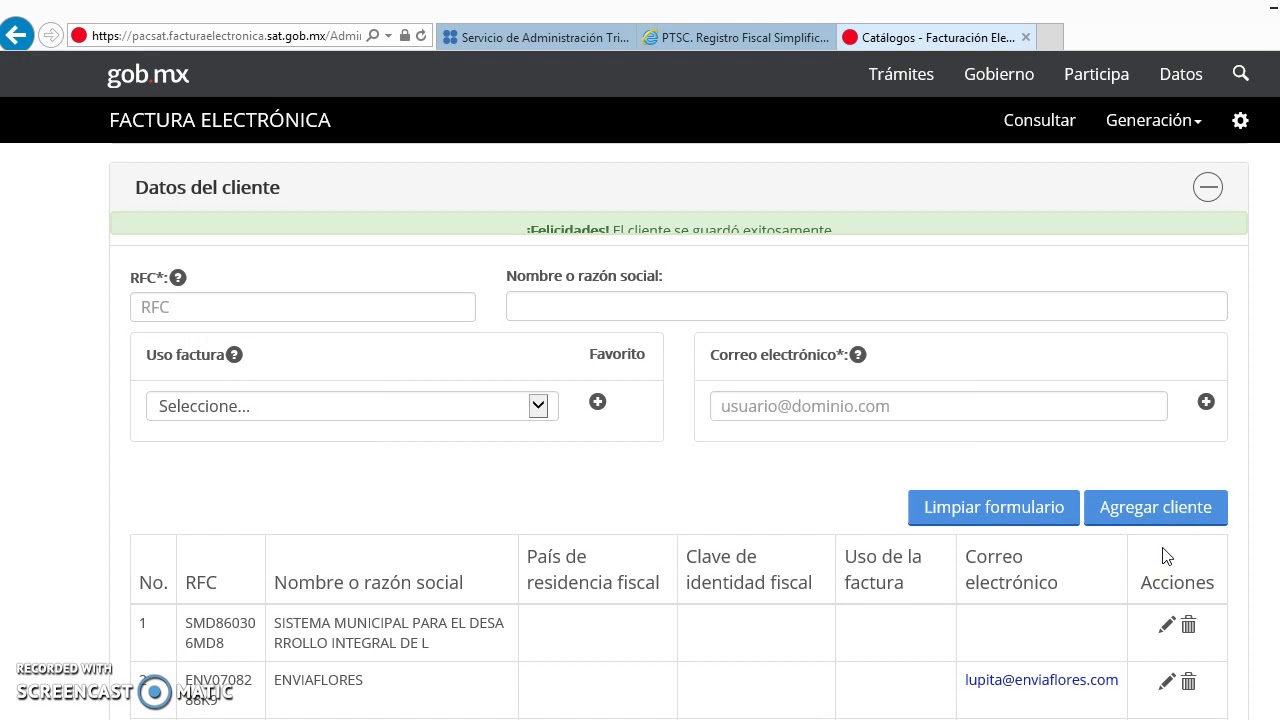The height and width of the screenshot is (720, 1280).
Task: Click the Correo electrónico help icon
Action: (x=858, y=355)
